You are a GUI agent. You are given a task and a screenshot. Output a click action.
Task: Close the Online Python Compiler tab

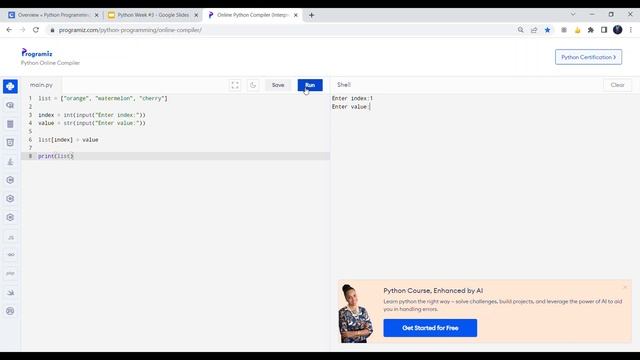click(296, 15)
